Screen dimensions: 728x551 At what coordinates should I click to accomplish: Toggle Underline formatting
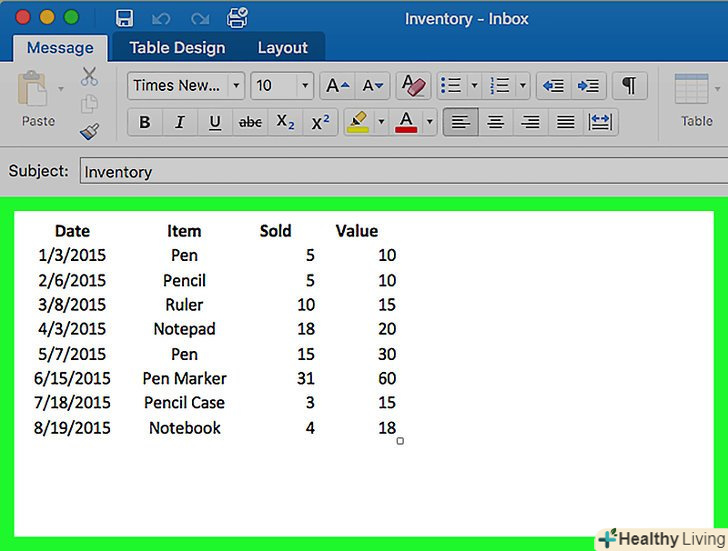pos(215,122)
